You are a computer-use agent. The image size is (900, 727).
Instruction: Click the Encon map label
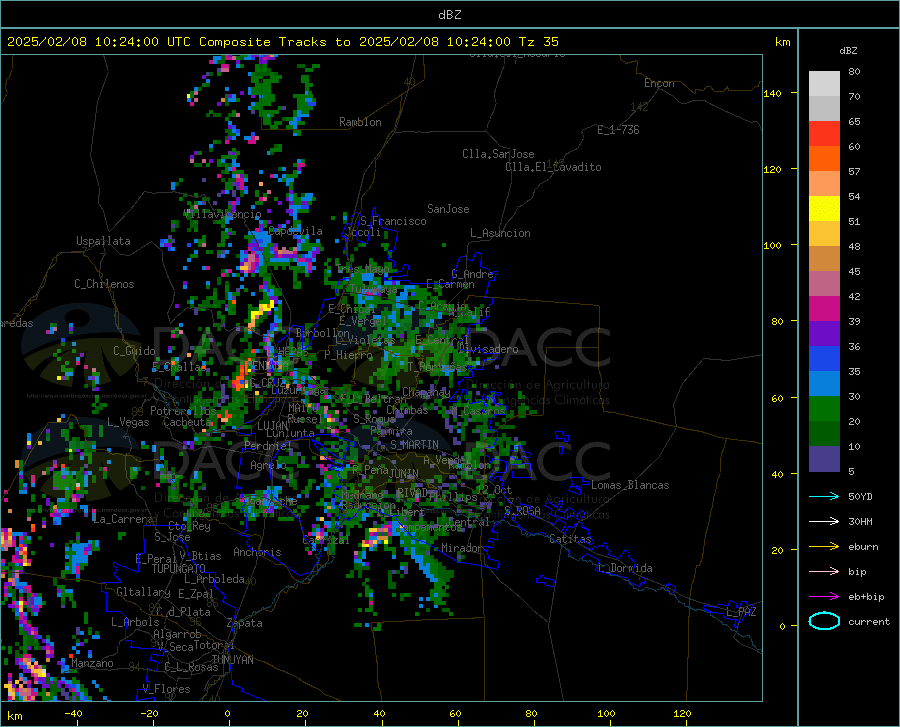pos(659,83)
